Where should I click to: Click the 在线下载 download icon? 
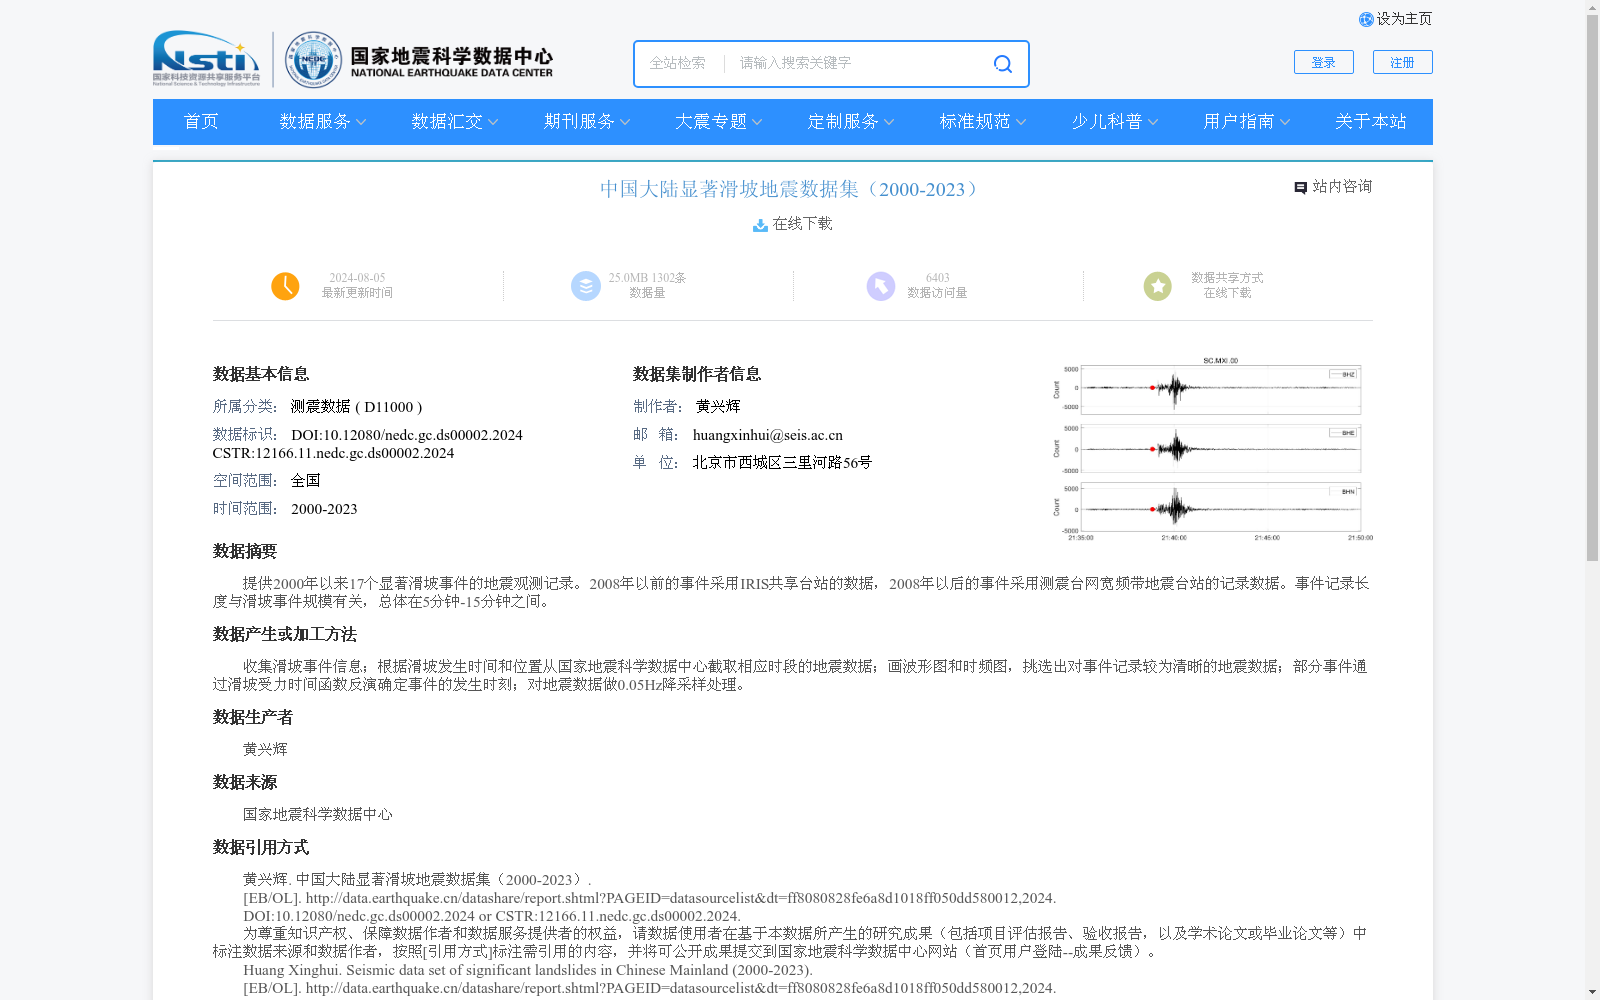[x=760, y=225]
